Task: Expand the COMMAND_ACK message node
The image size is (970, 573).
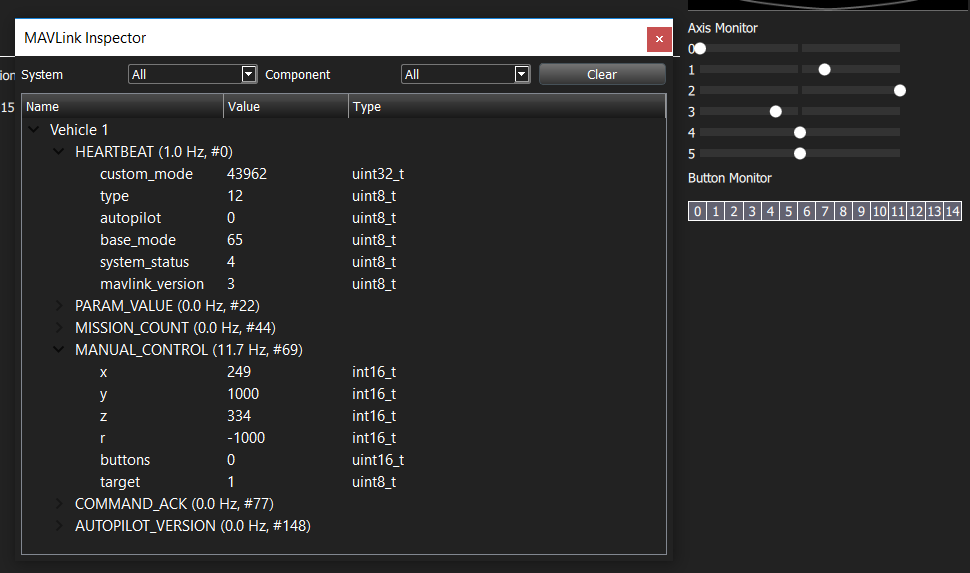Action: (59, 504)
